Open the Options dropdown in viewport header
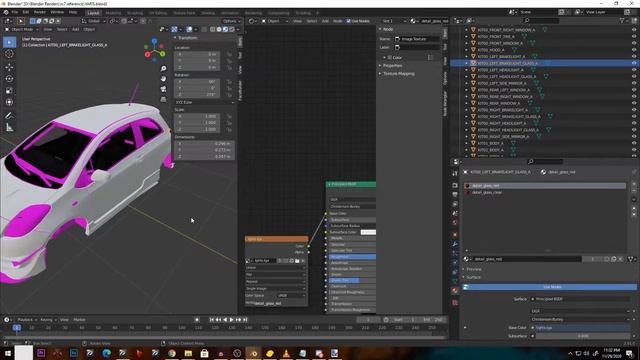 click(231, 21)
